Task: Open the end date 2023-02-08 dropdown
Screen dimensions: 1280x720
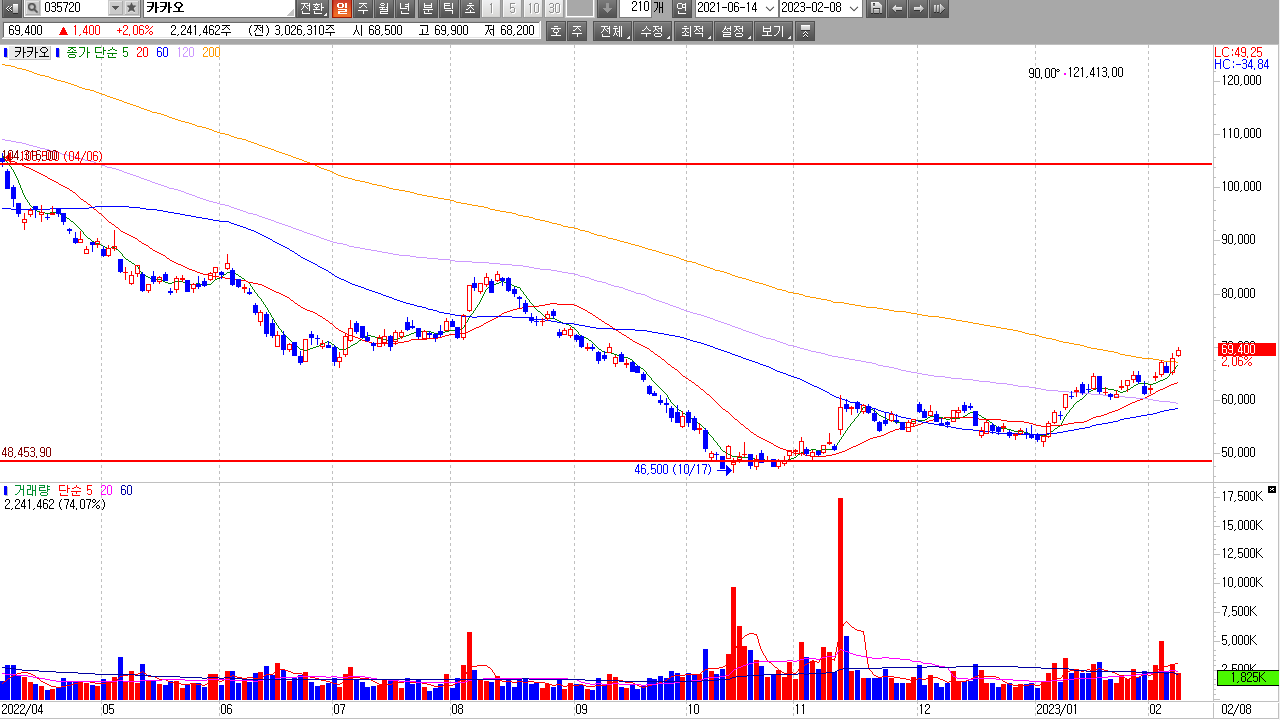Action: click(x=853, y=8)
